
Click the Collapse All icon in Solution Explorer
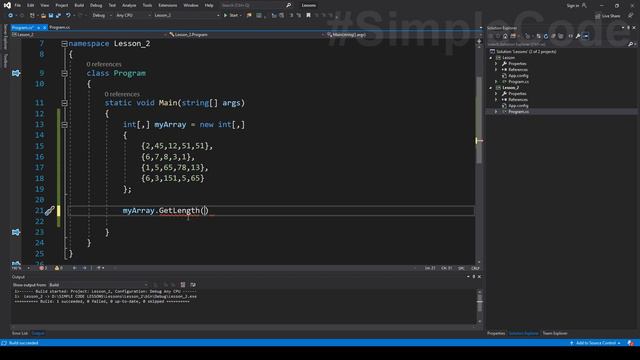(x=553, y=36)
